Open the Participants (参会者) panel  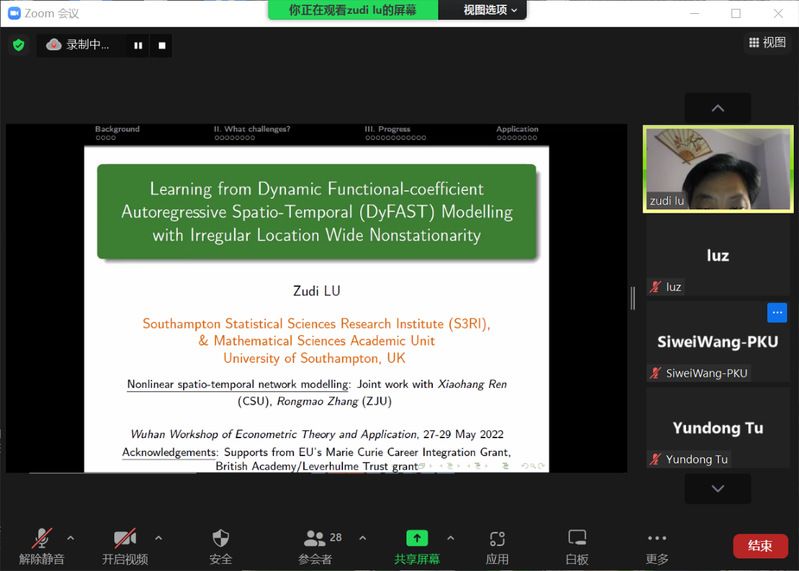coord(316,538)
